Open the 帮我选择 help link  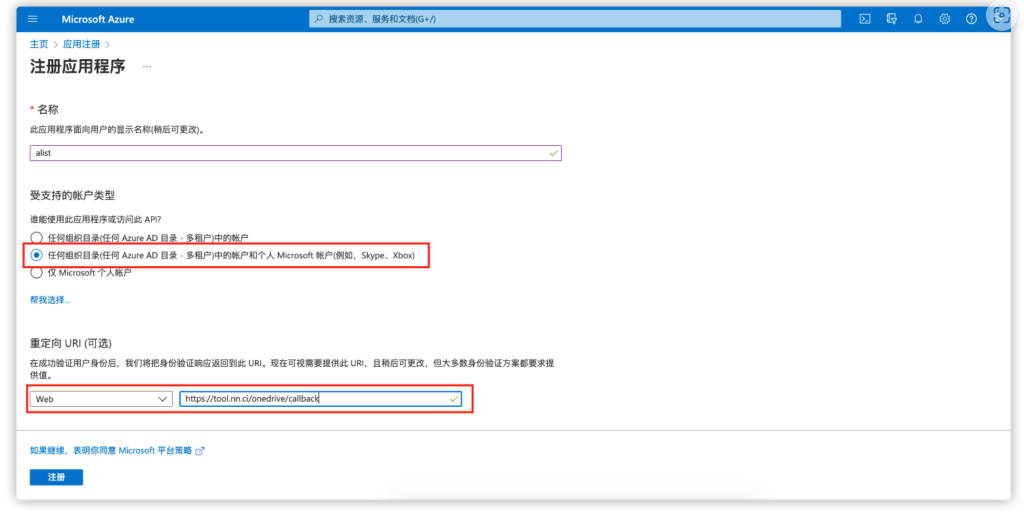[x=50, y=300]
